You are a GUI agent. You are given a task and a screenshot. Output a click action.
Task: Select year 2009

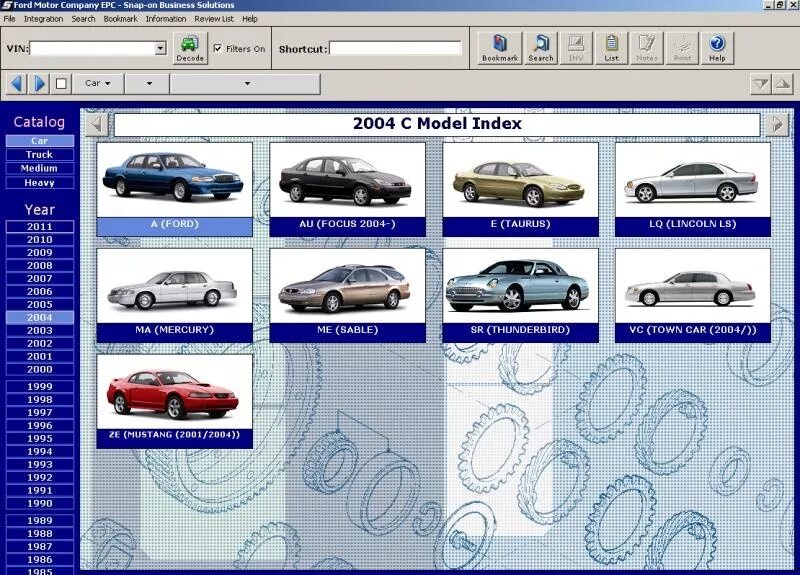click(40, 253)
